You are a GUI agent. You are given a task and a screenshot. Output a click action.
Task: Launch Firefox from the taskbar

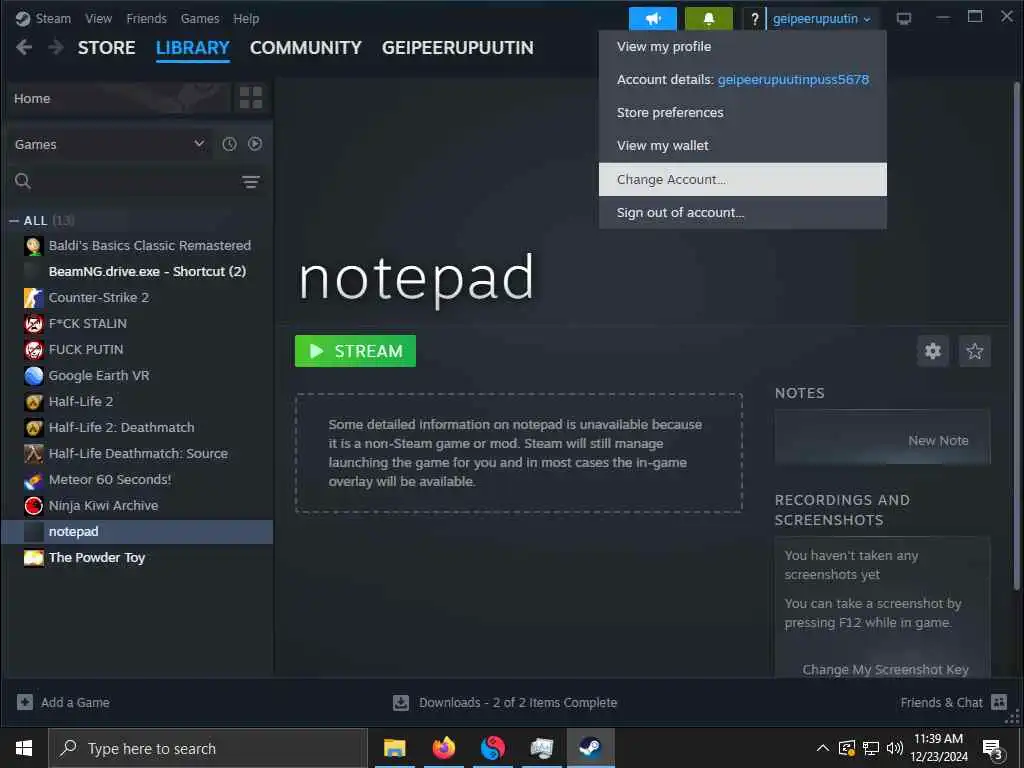click(443, 748)
